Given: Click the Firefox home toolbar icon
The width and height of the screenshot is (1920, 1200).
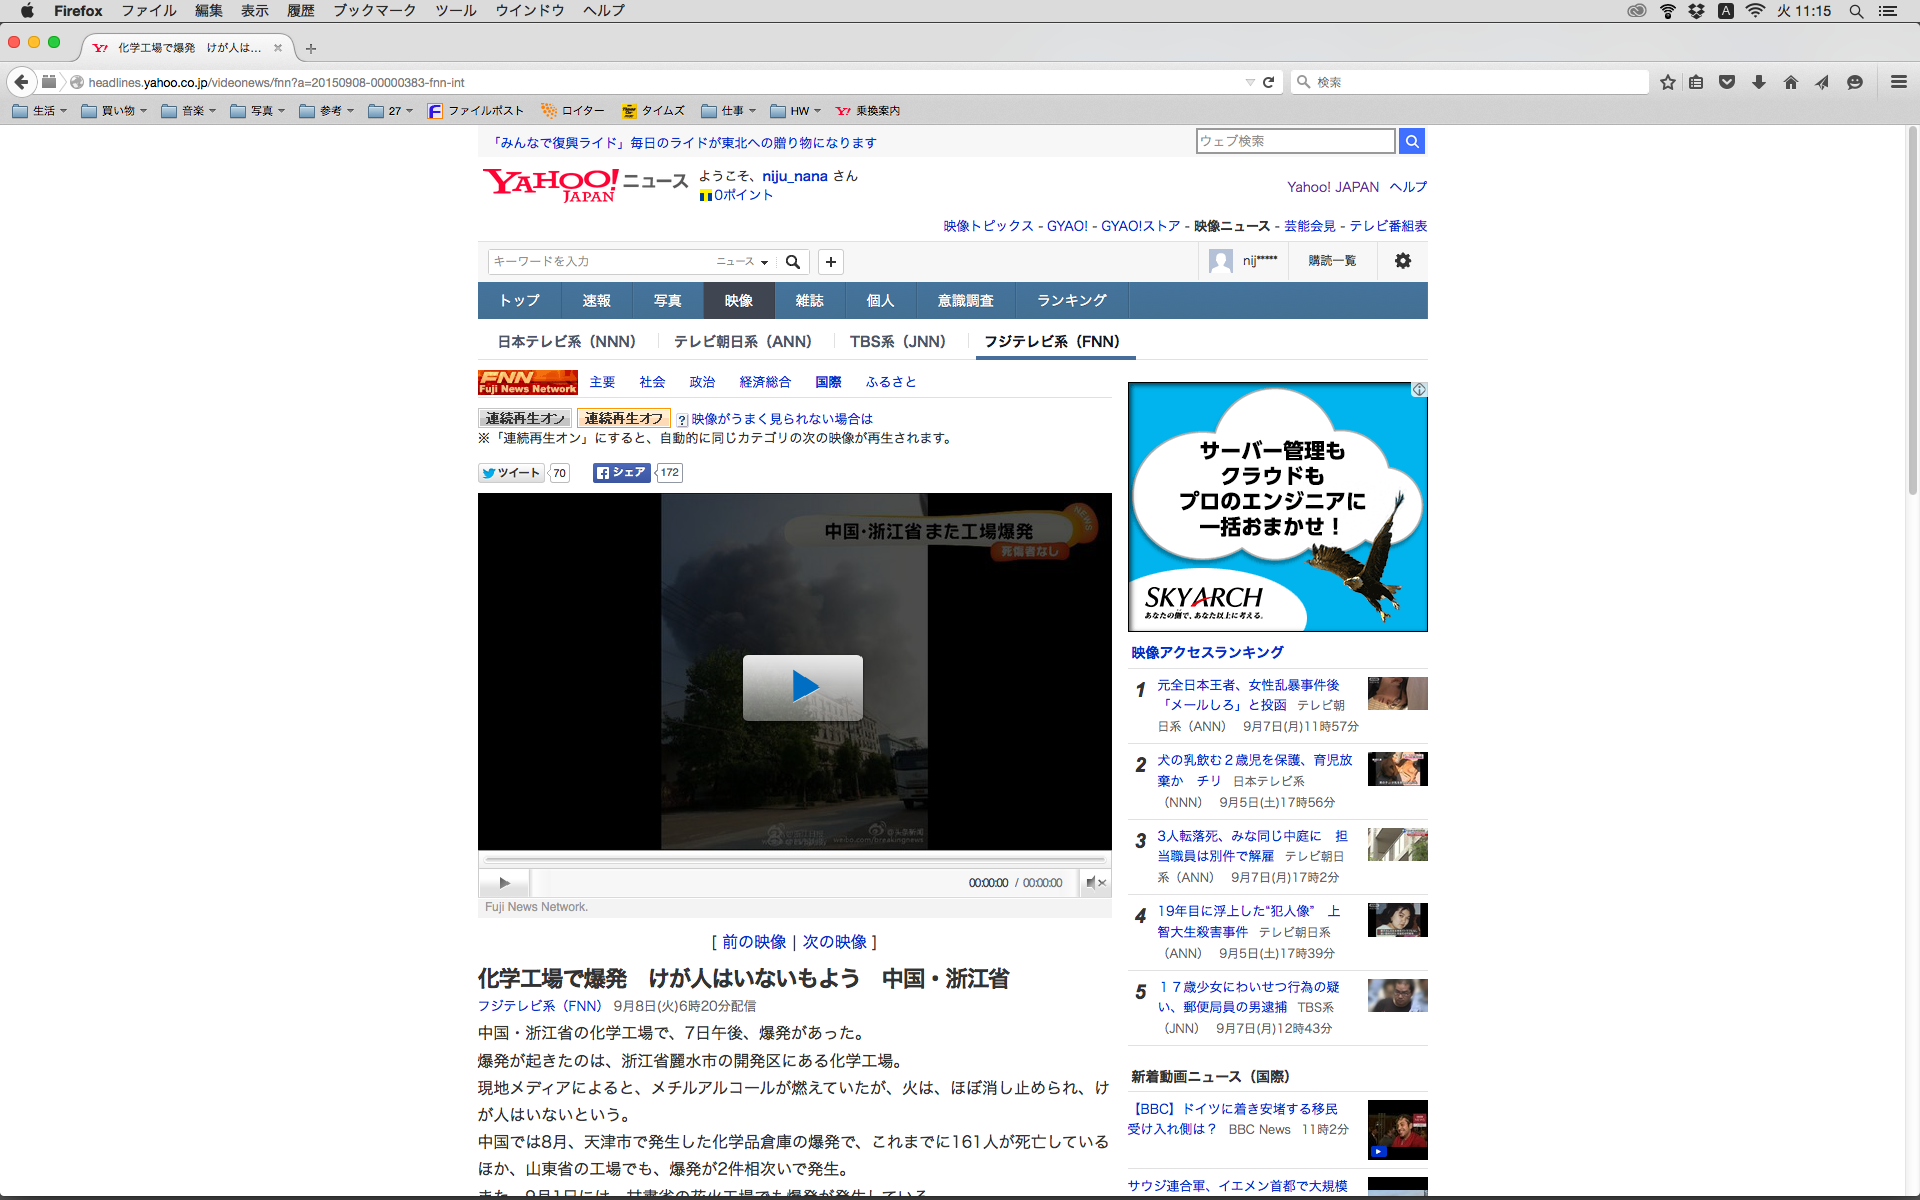Looking at the screenshot, I should [x=1790, y=82].
